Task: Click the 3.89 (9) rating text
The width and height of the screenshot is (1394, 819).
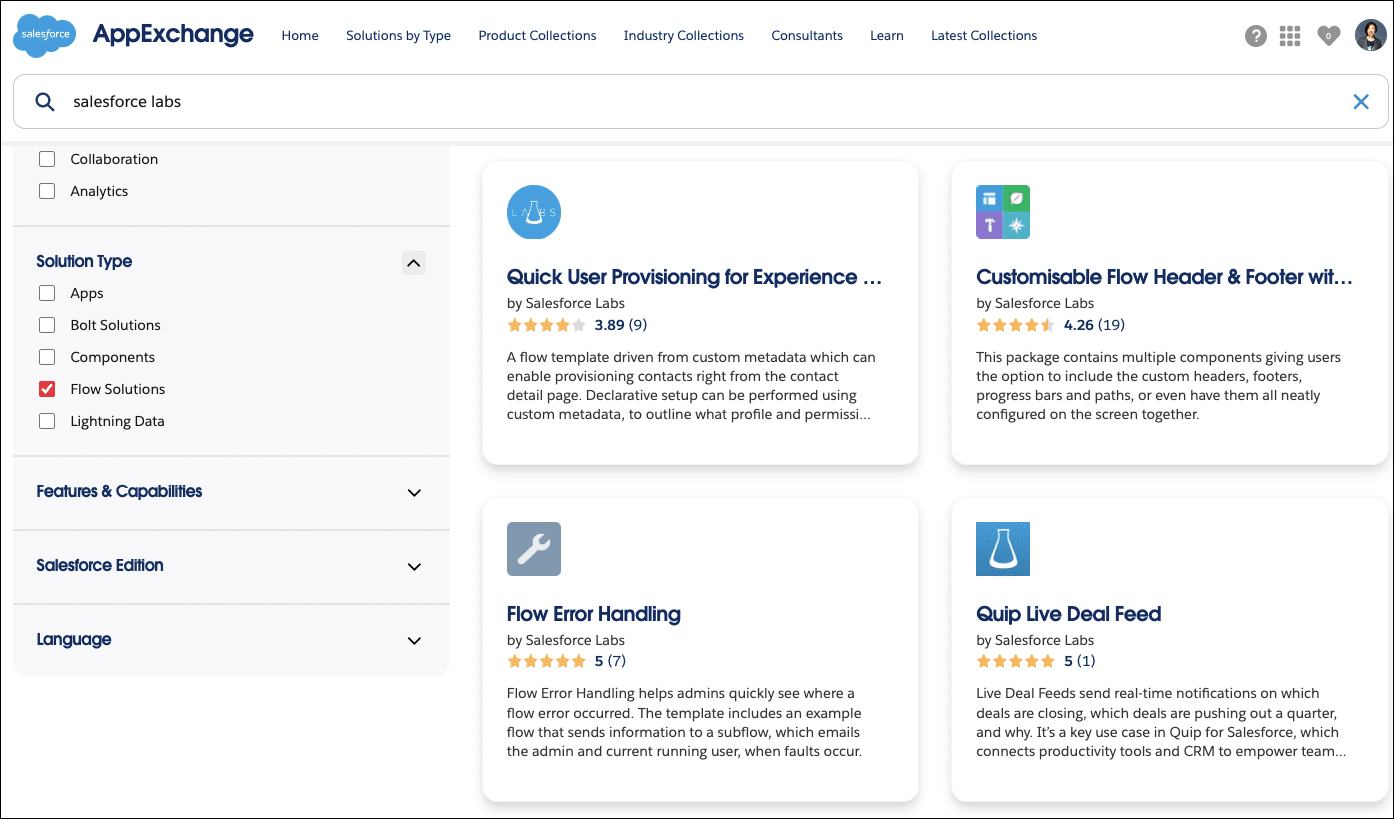Action: [621, 325]
